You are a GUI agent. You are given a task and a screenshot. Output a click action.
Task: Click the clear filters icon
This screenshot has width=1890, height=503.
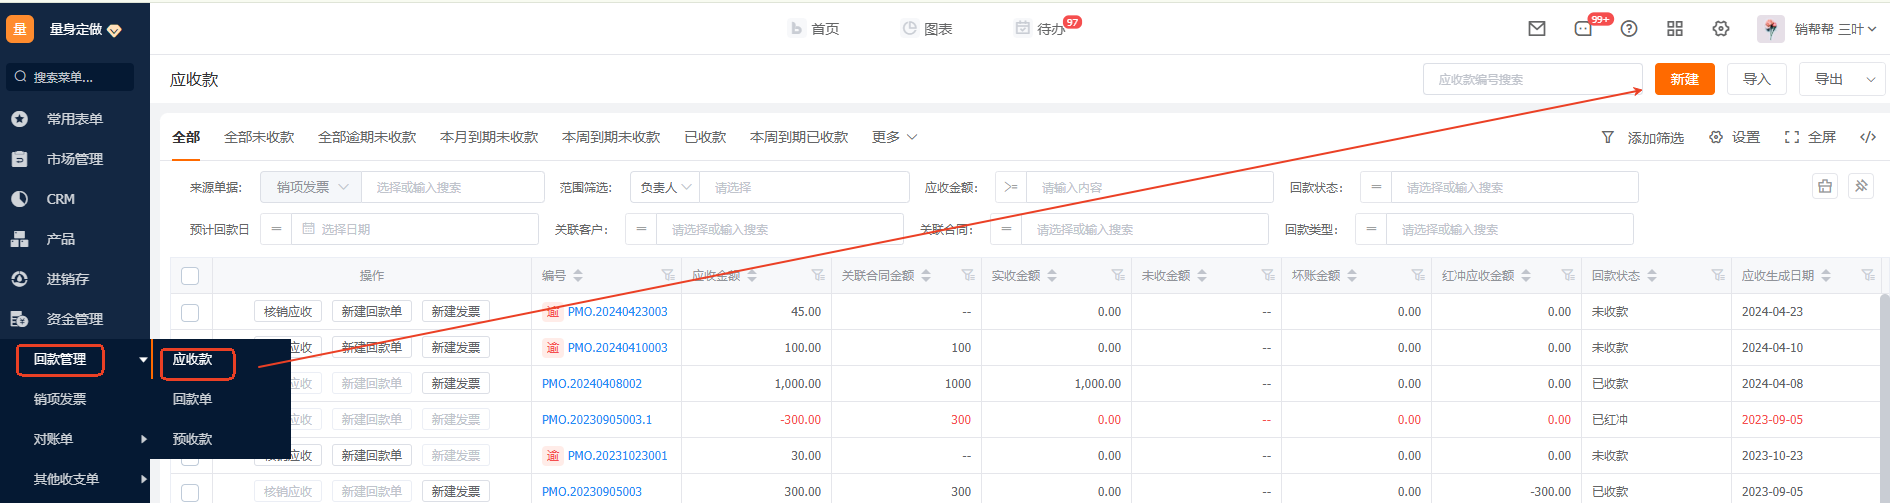(1825, 186)
